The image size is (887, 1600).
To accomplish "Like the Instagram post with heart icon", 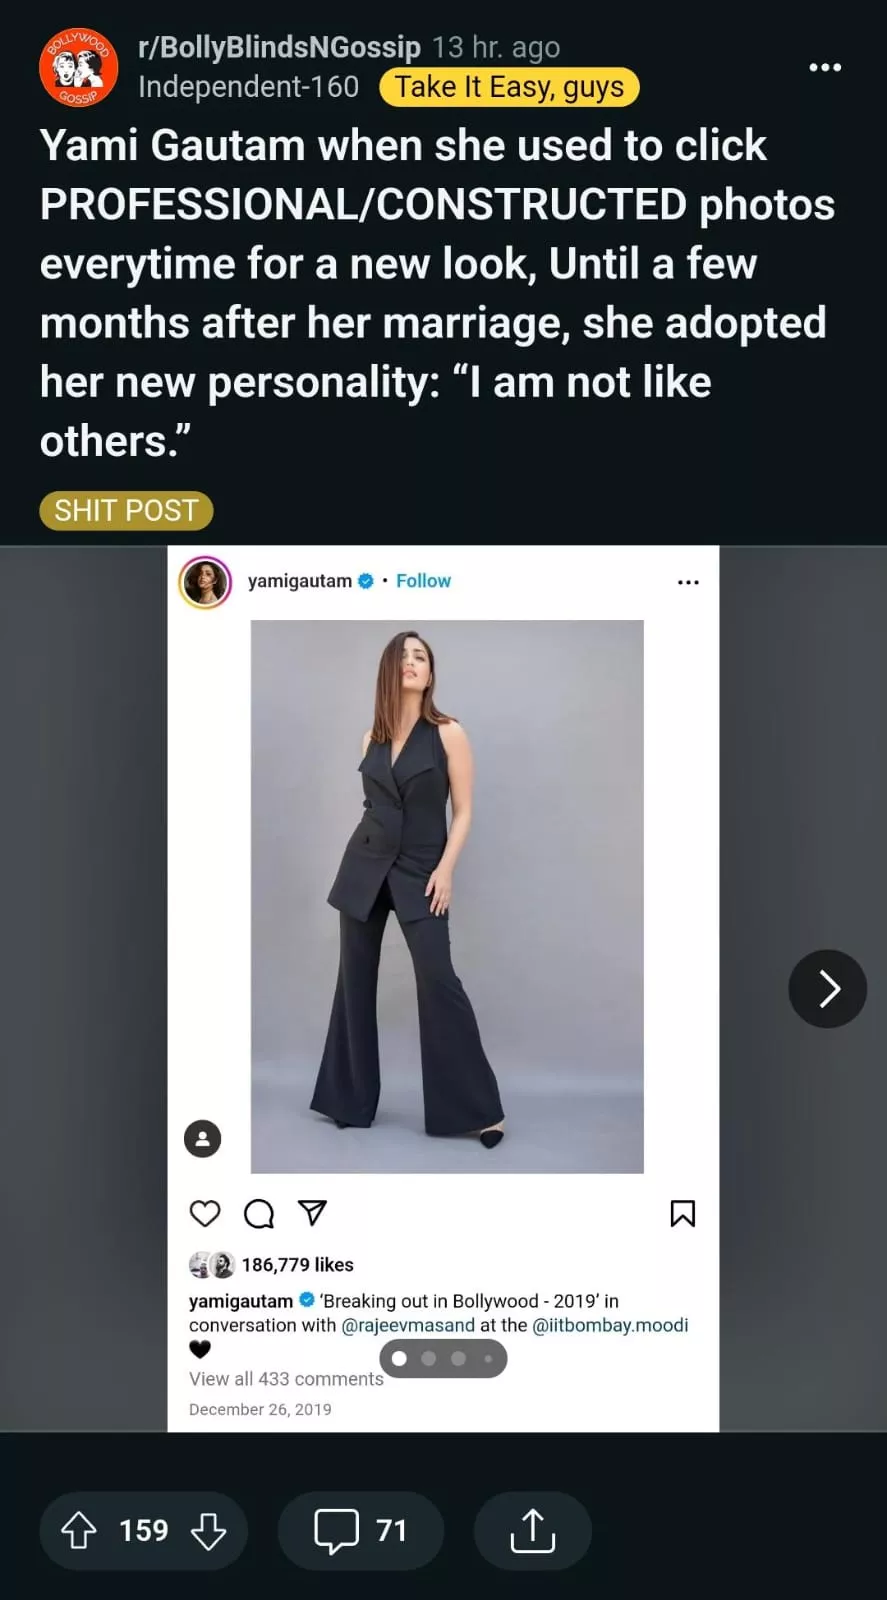I will point(205,1213).
